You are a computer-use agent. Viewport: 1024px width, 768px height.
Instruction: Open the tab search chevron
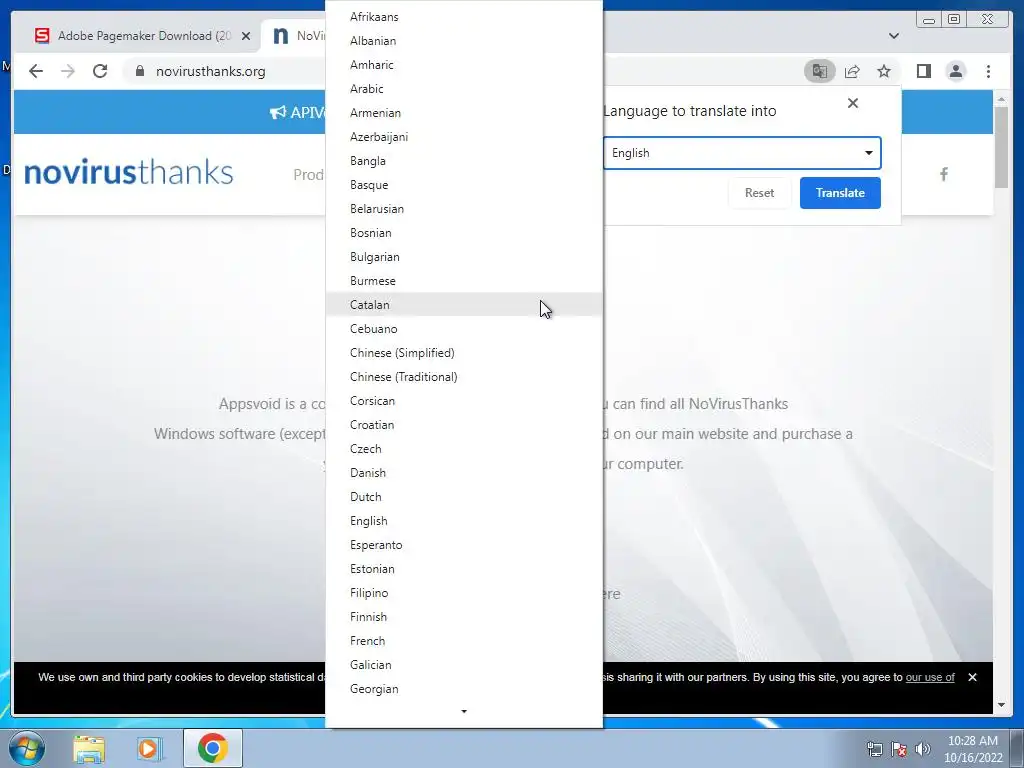tap(894, 36)
